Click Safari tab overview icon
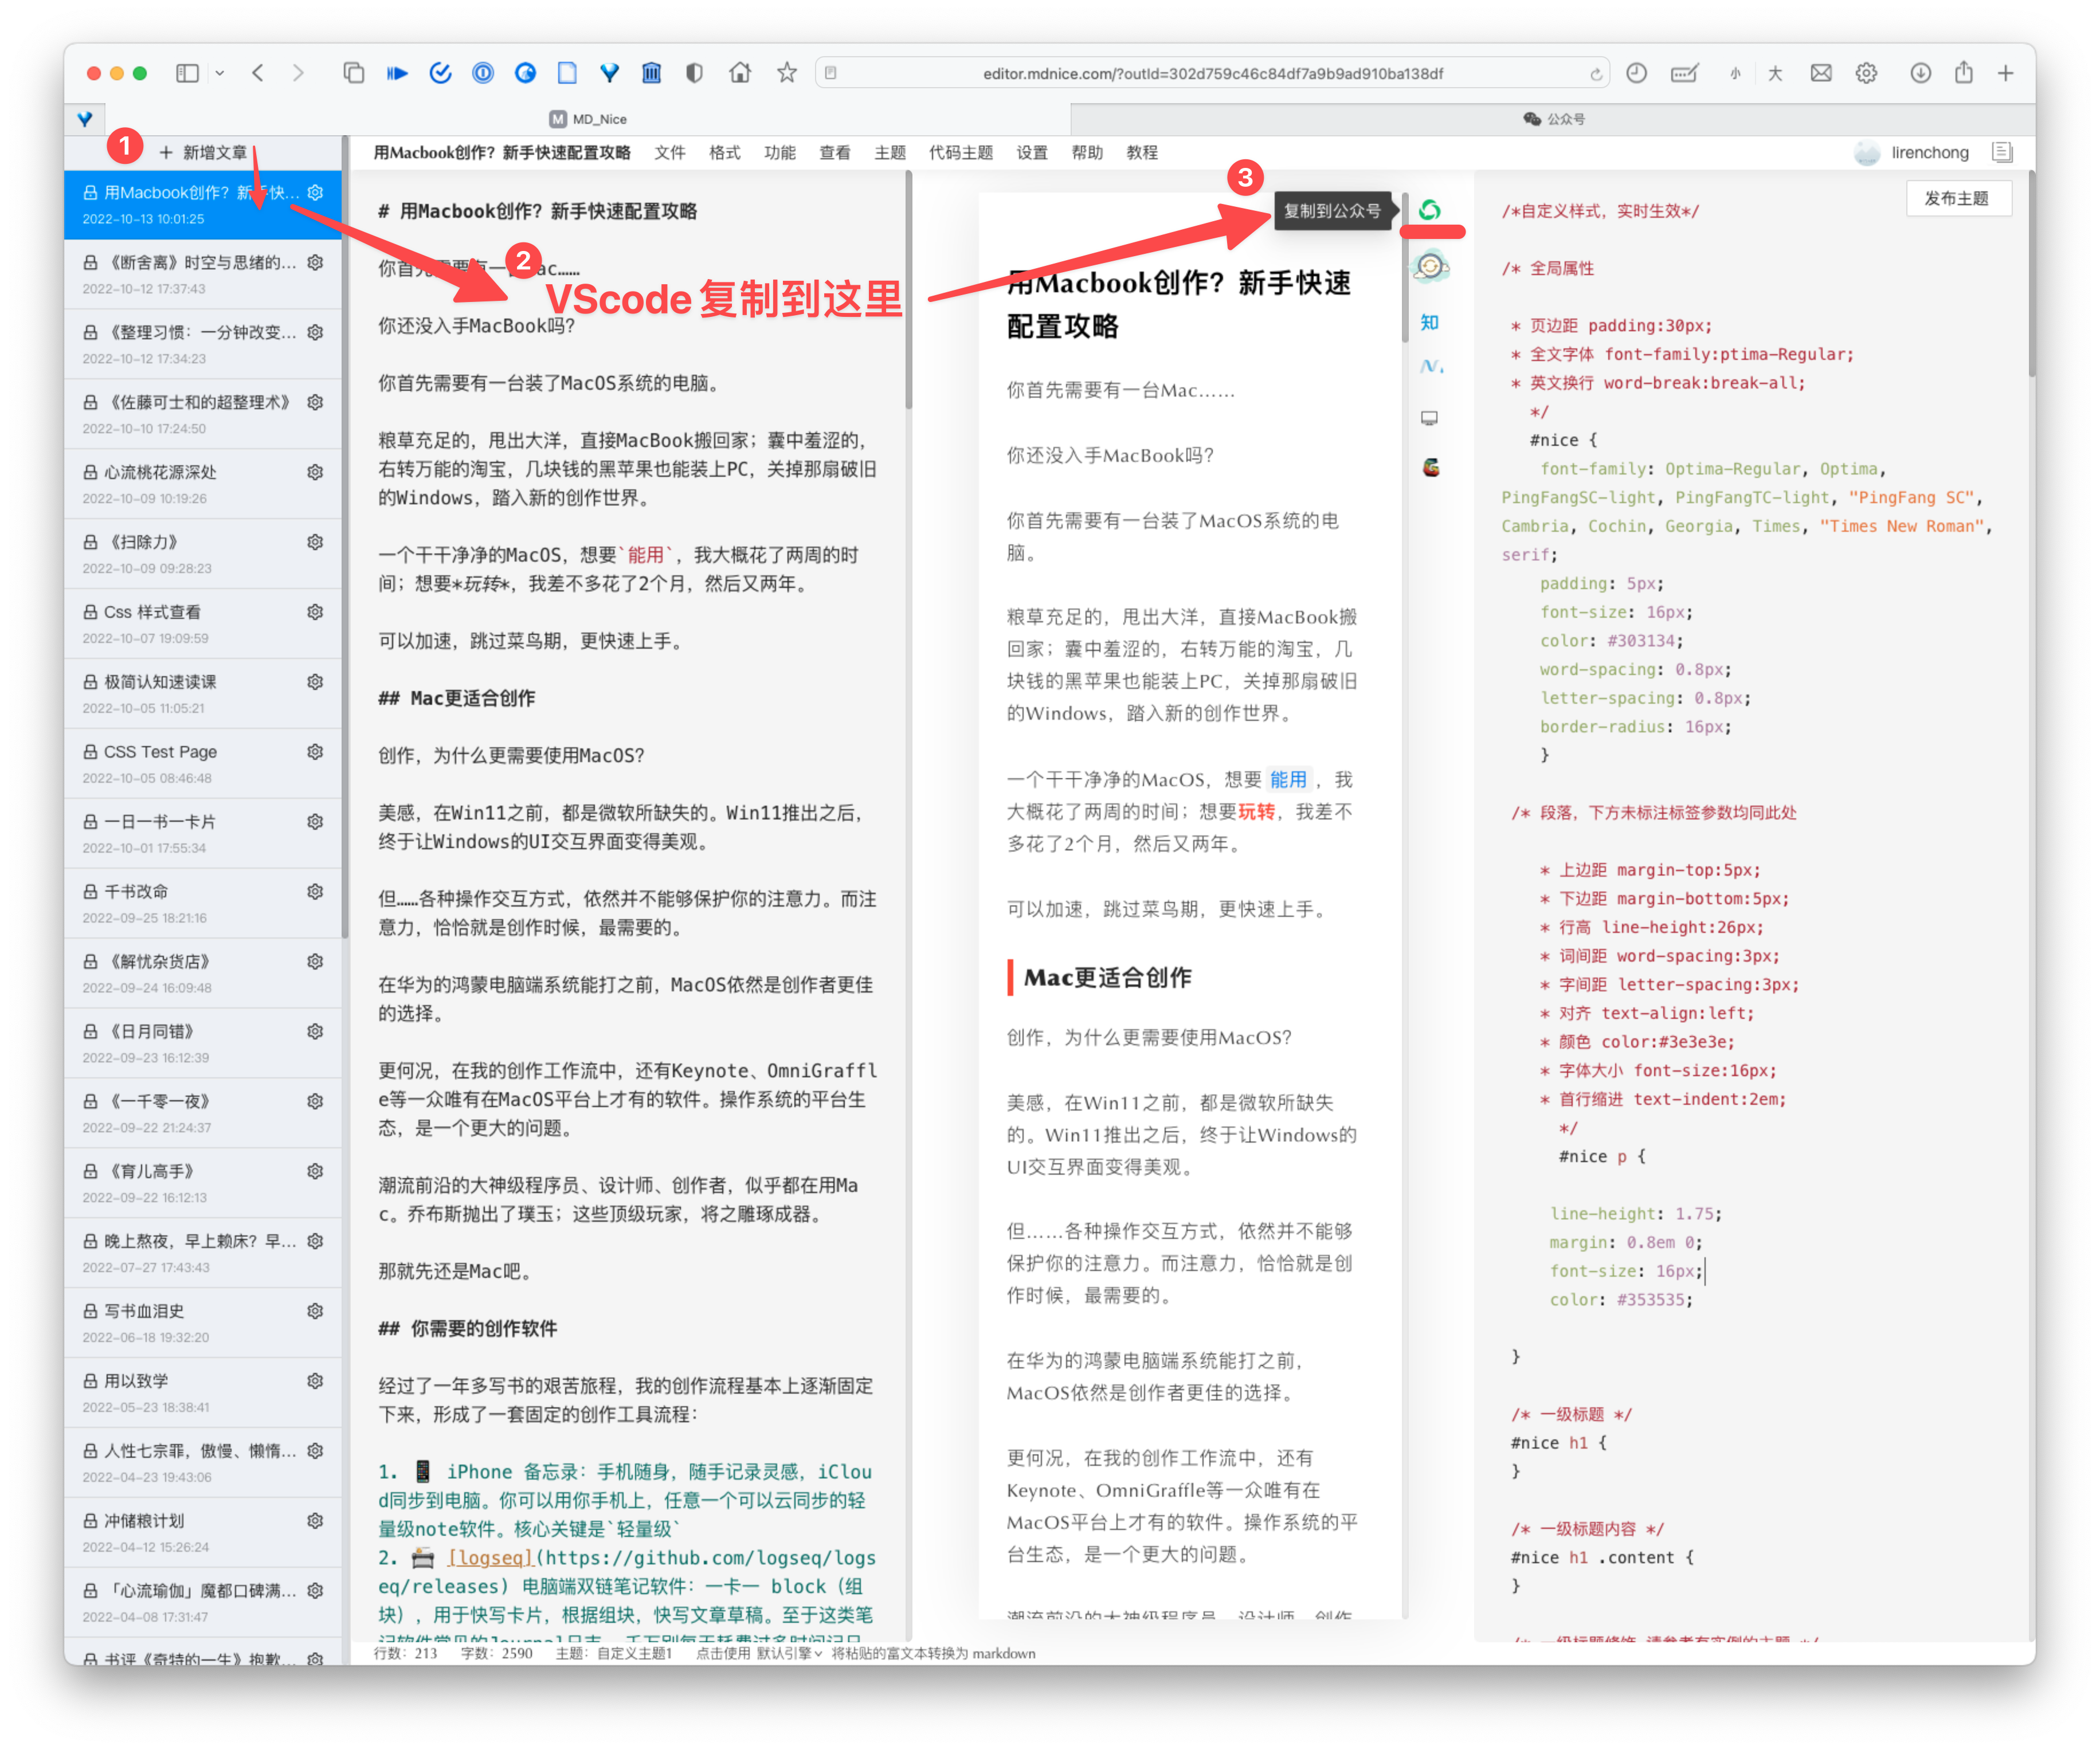Viewport: 2100px width, 1750px height. [354, 73]
